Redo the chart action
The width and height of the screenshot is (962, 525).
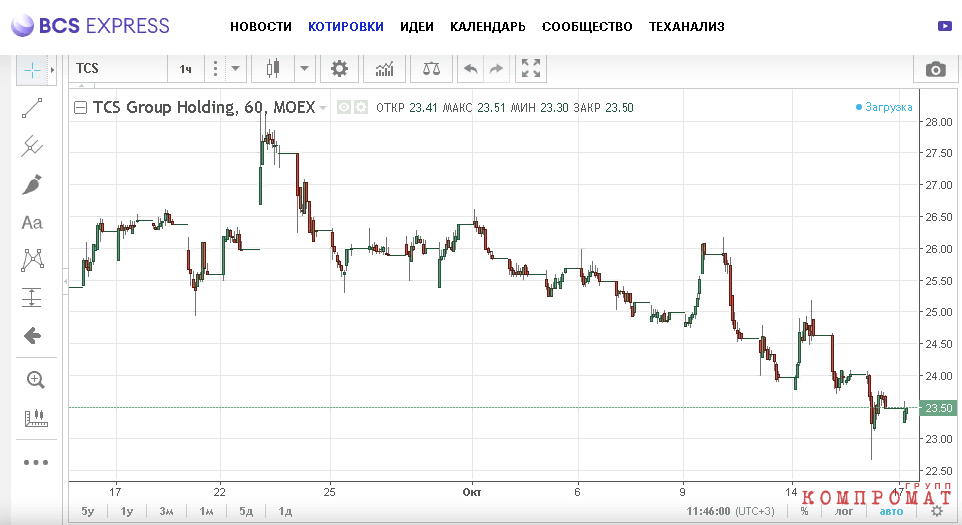[496, 69]
